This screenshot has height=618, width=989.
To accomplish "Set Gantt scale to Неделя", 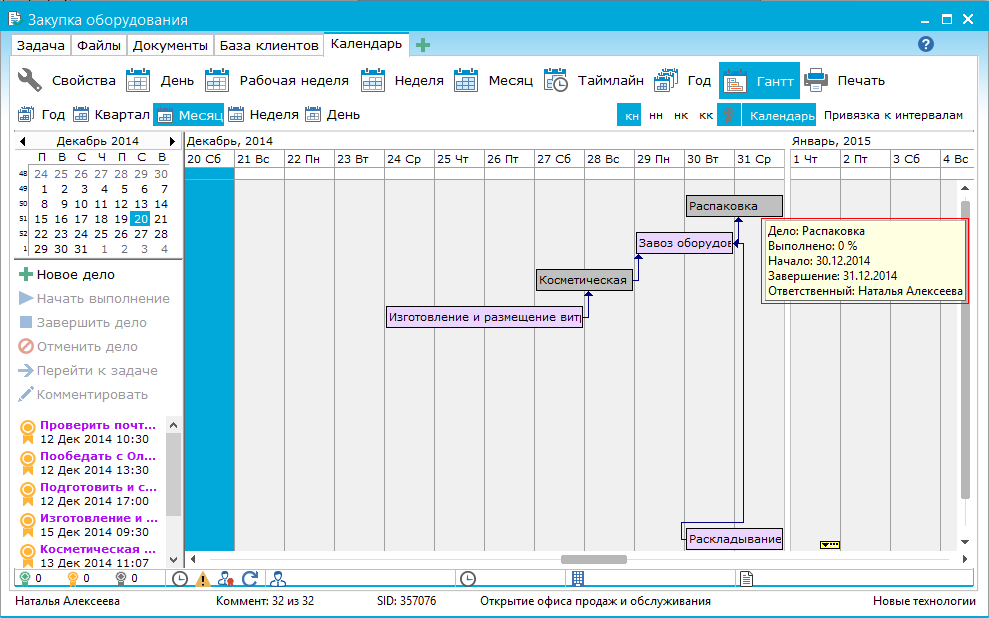I will click(263, 115).
